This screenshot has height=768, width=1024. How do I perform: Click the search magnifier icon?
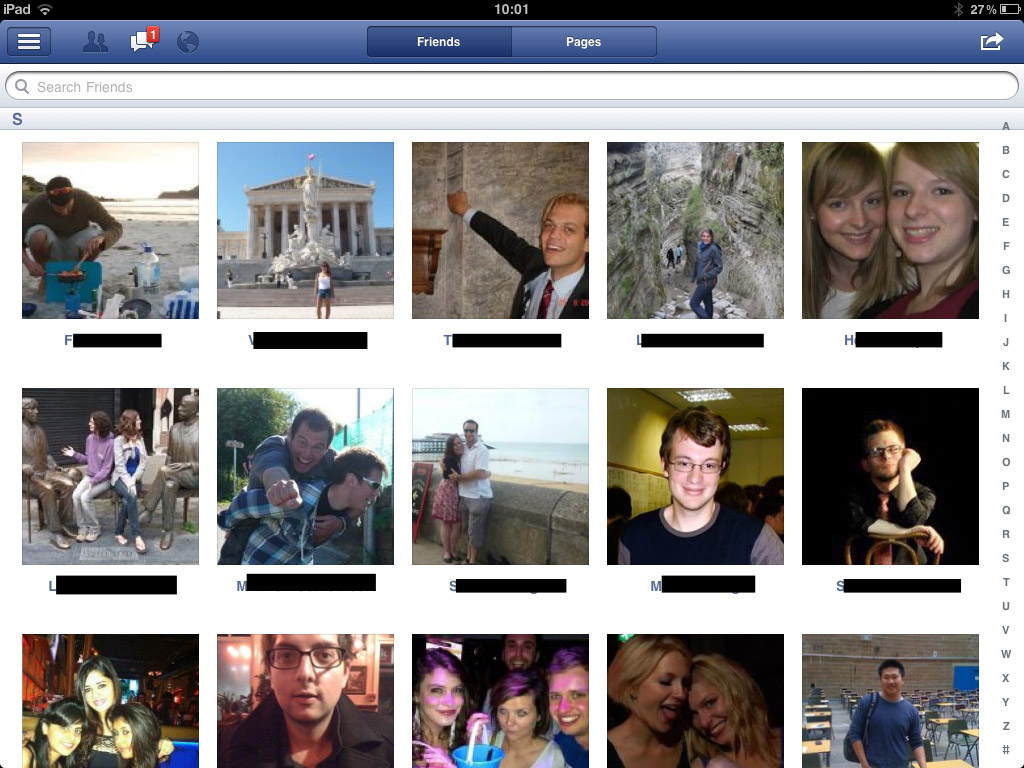click(22, 86)
